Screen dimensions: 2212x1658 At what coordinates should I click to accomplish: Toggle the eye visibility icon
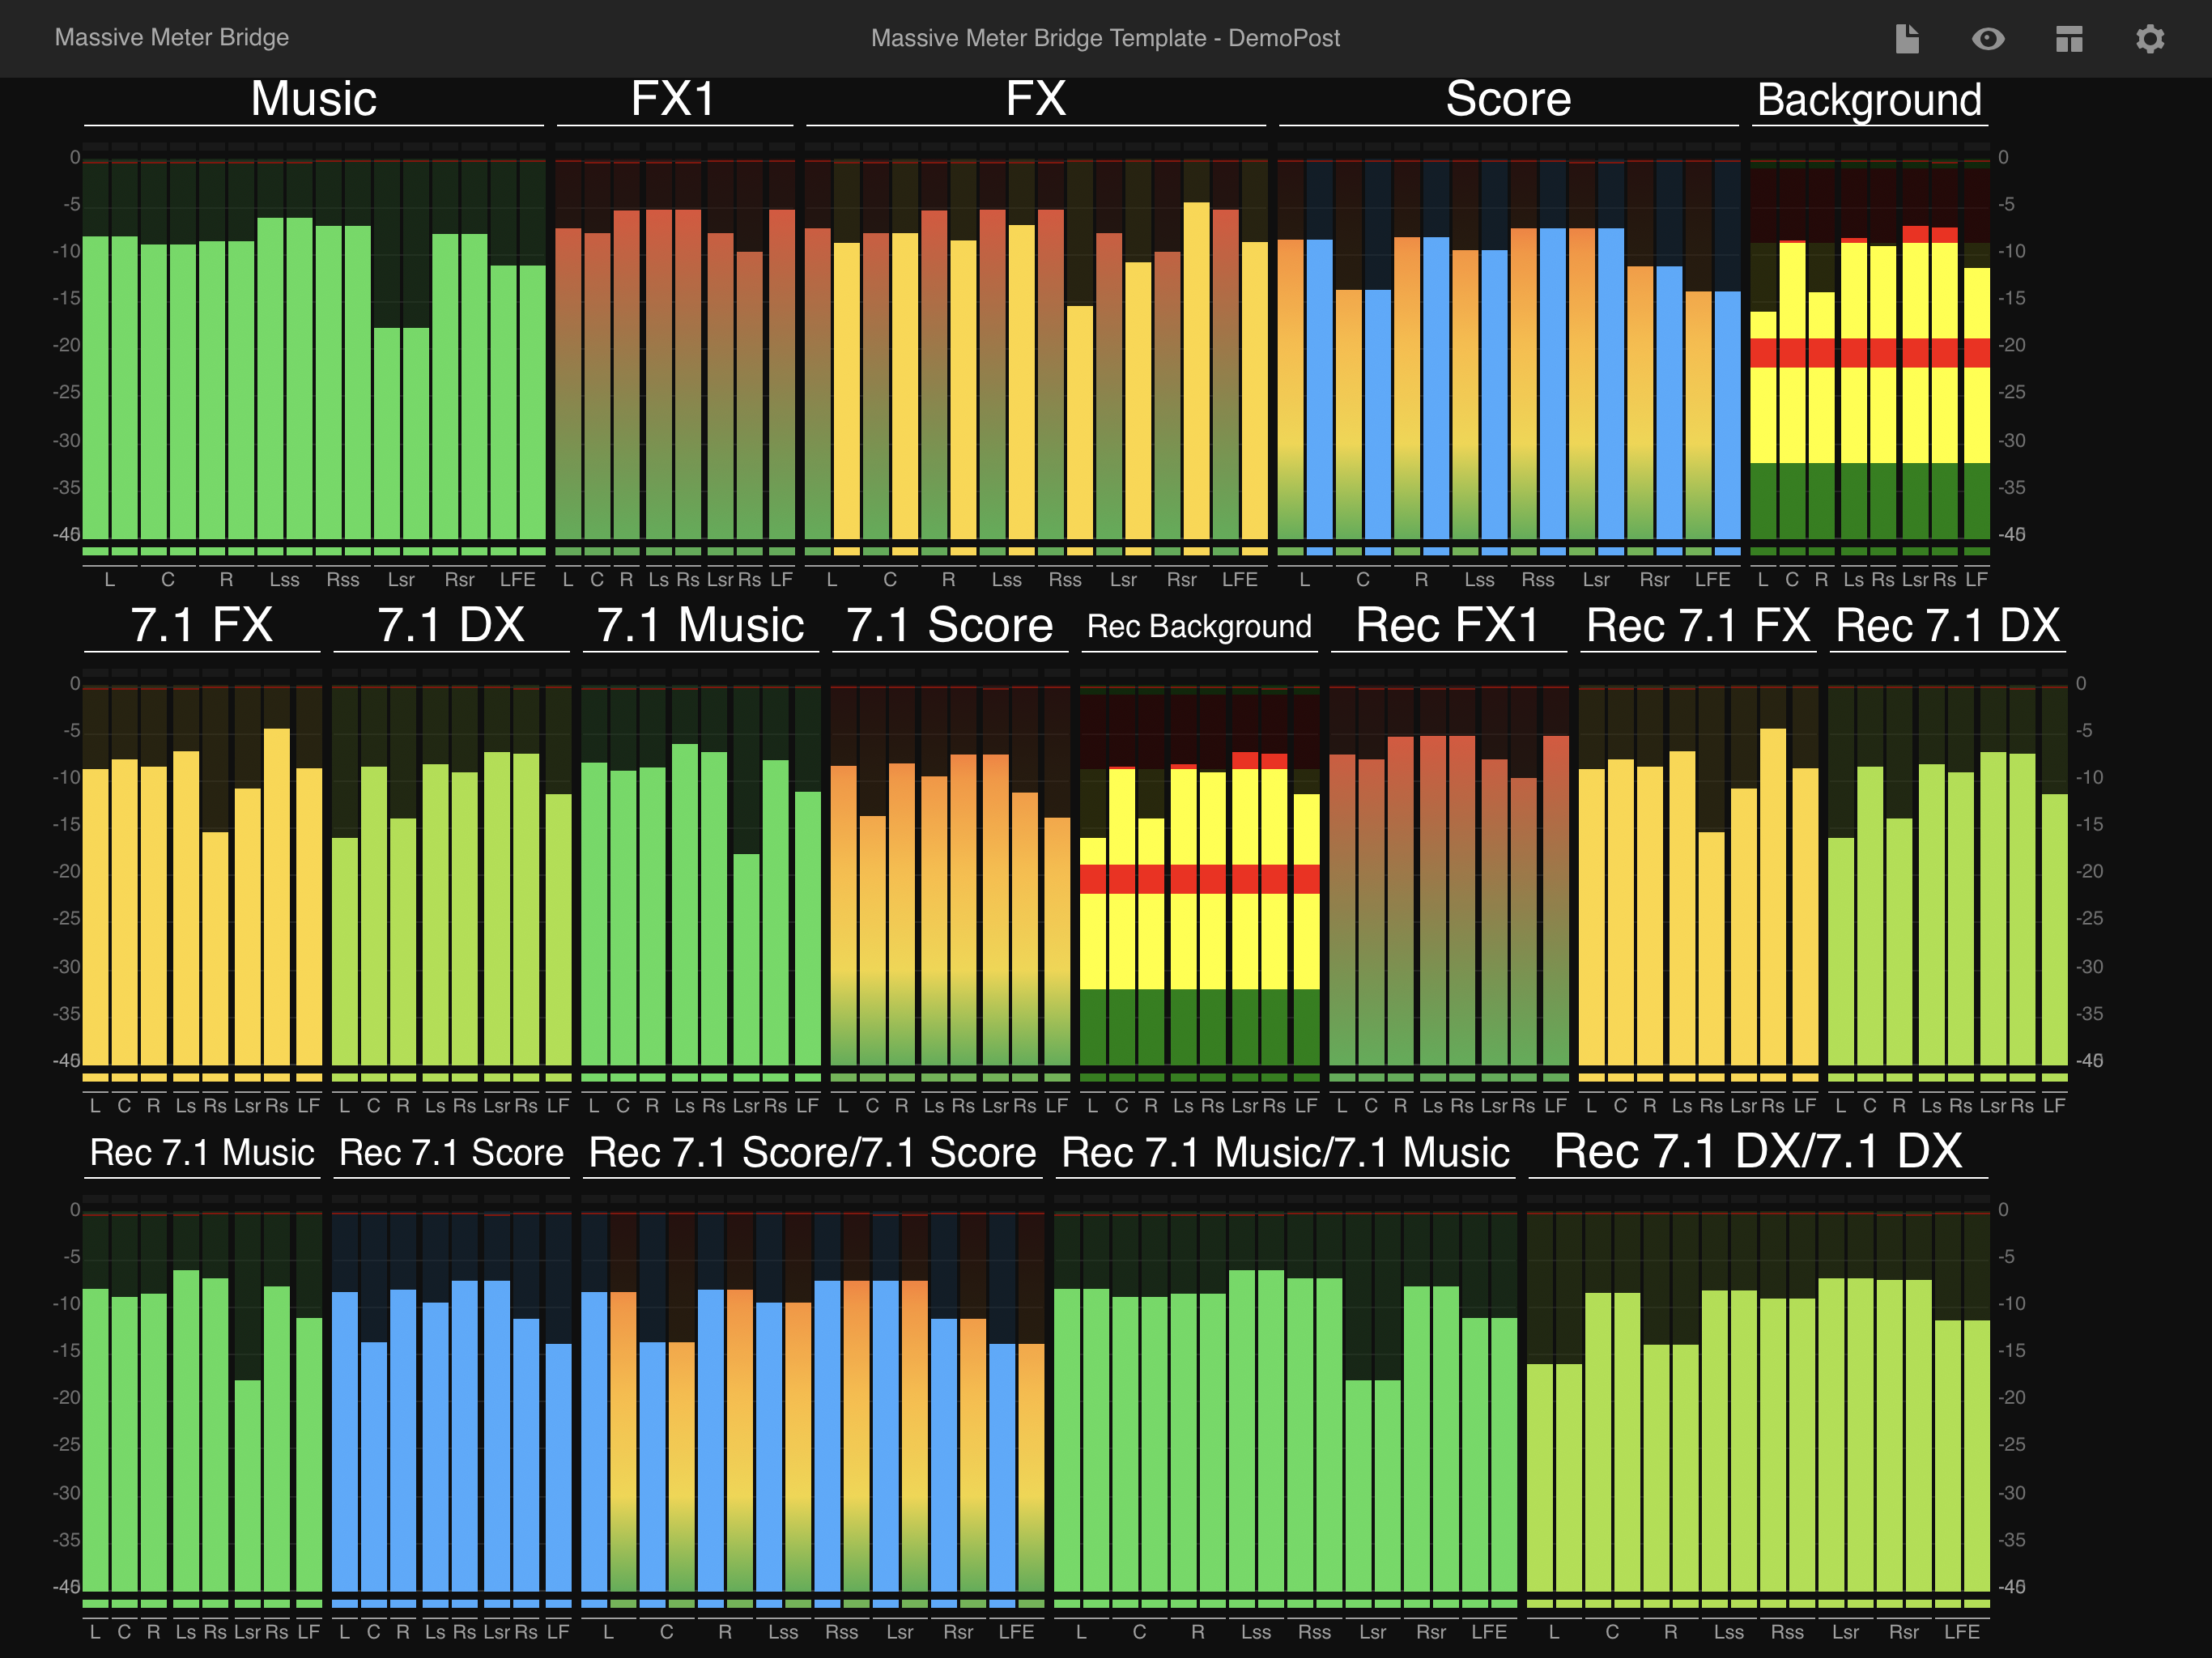pyautogui.click(x=1988, y=39)
